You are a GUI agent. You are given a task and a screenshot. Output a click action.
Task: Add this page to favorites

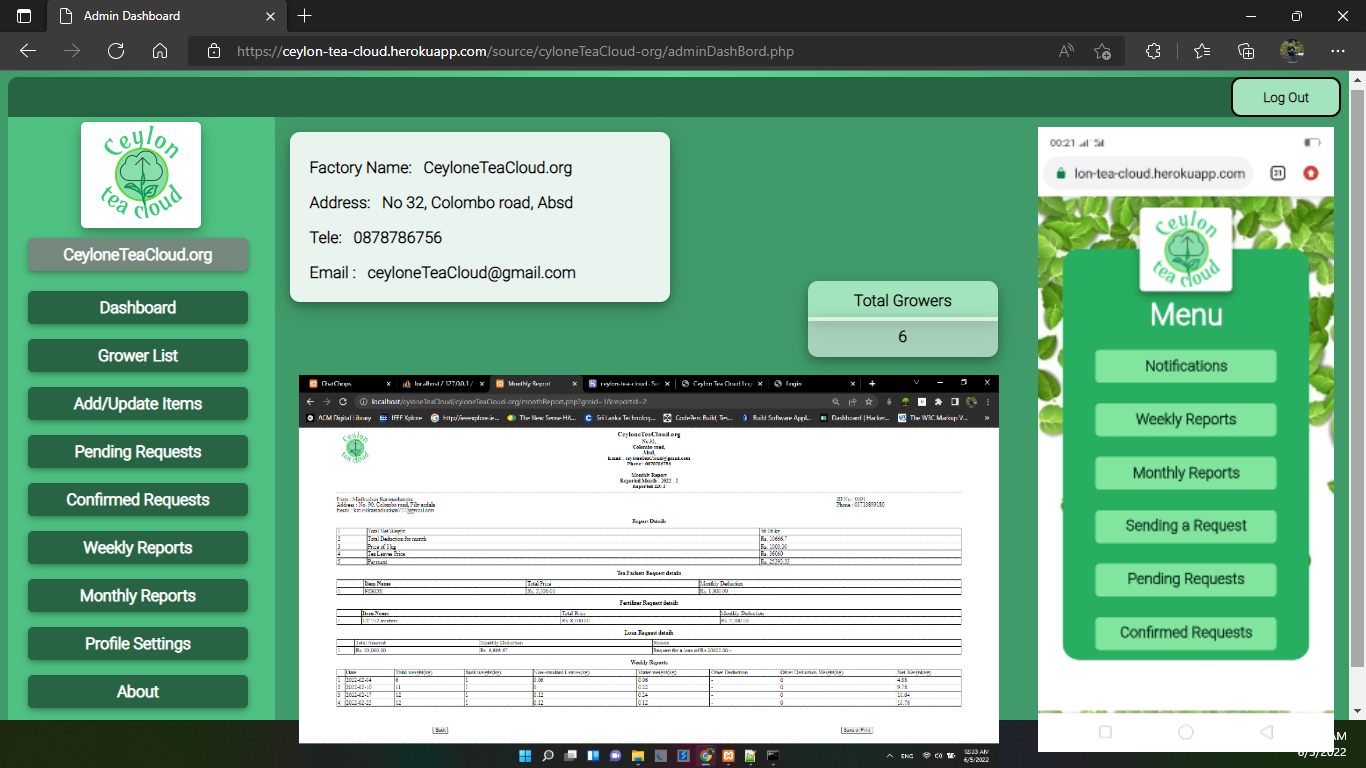[x=1102, y=51]
